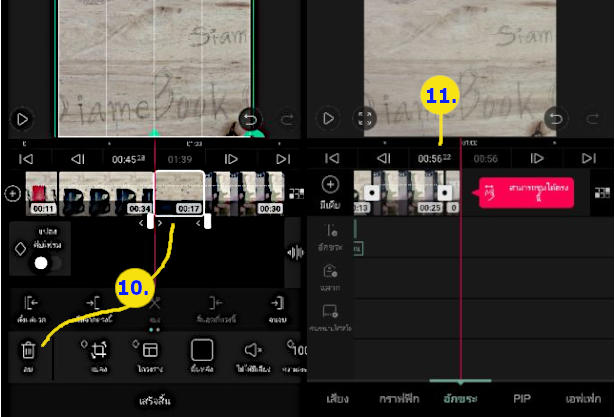615x417 pixels.
Task: Jump to timeline end in right screen
Action: (x=589, y=158)
